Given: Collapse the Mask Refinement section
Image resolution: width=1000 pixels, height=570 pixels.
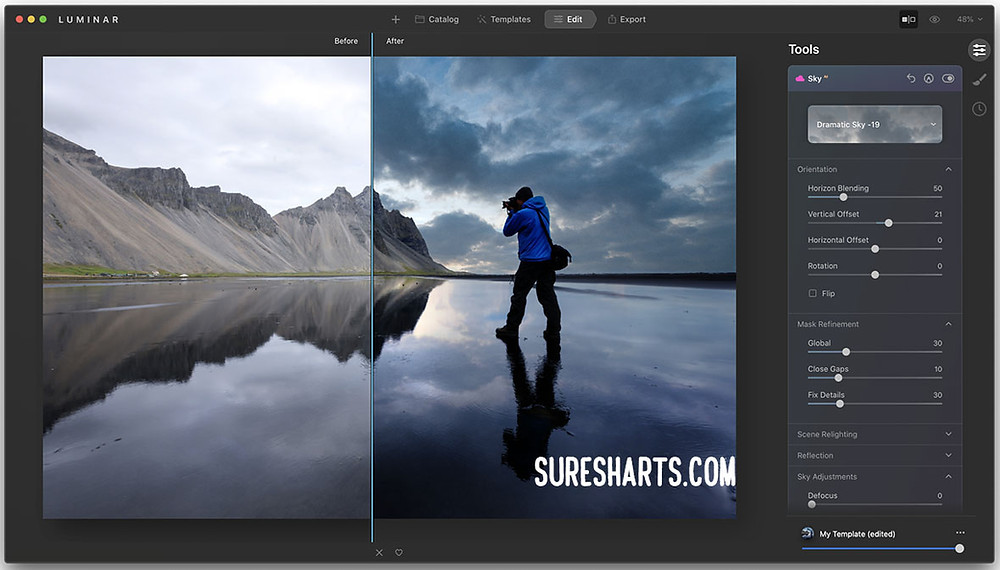Looking at the screenshot, I should [x=948, y=325].
